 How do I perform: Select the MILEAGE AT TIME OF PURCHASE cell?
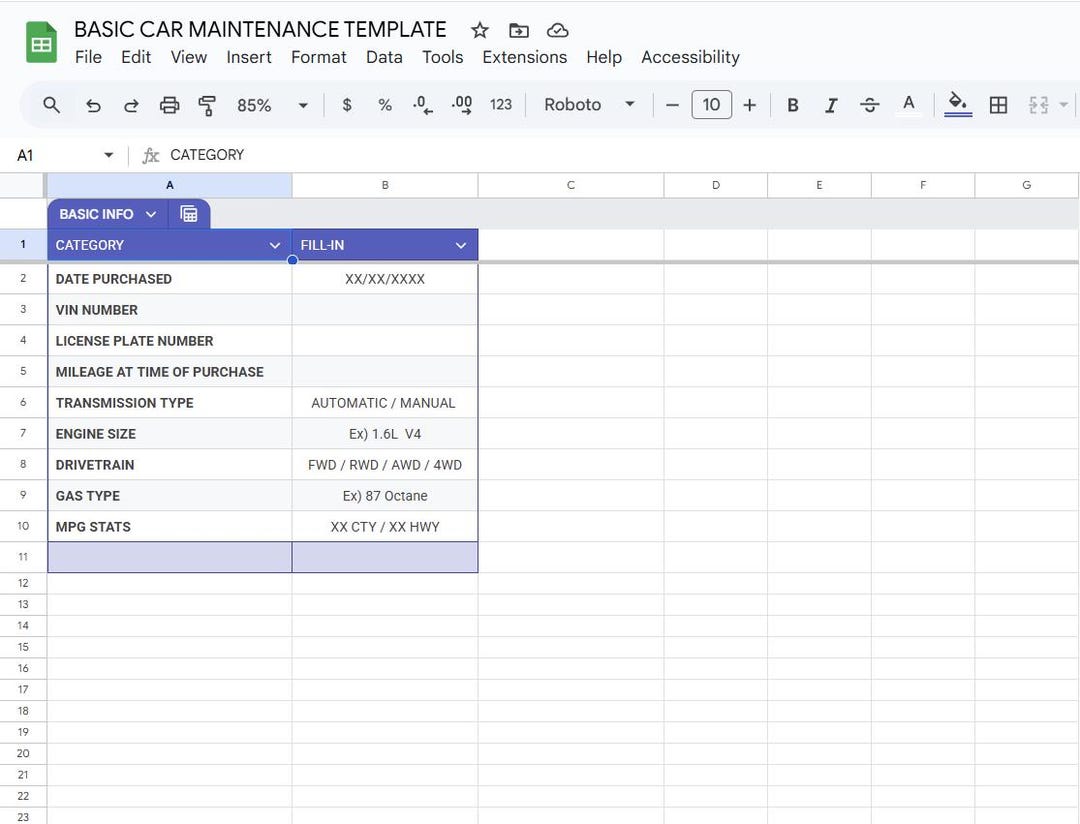click(169, 372)
